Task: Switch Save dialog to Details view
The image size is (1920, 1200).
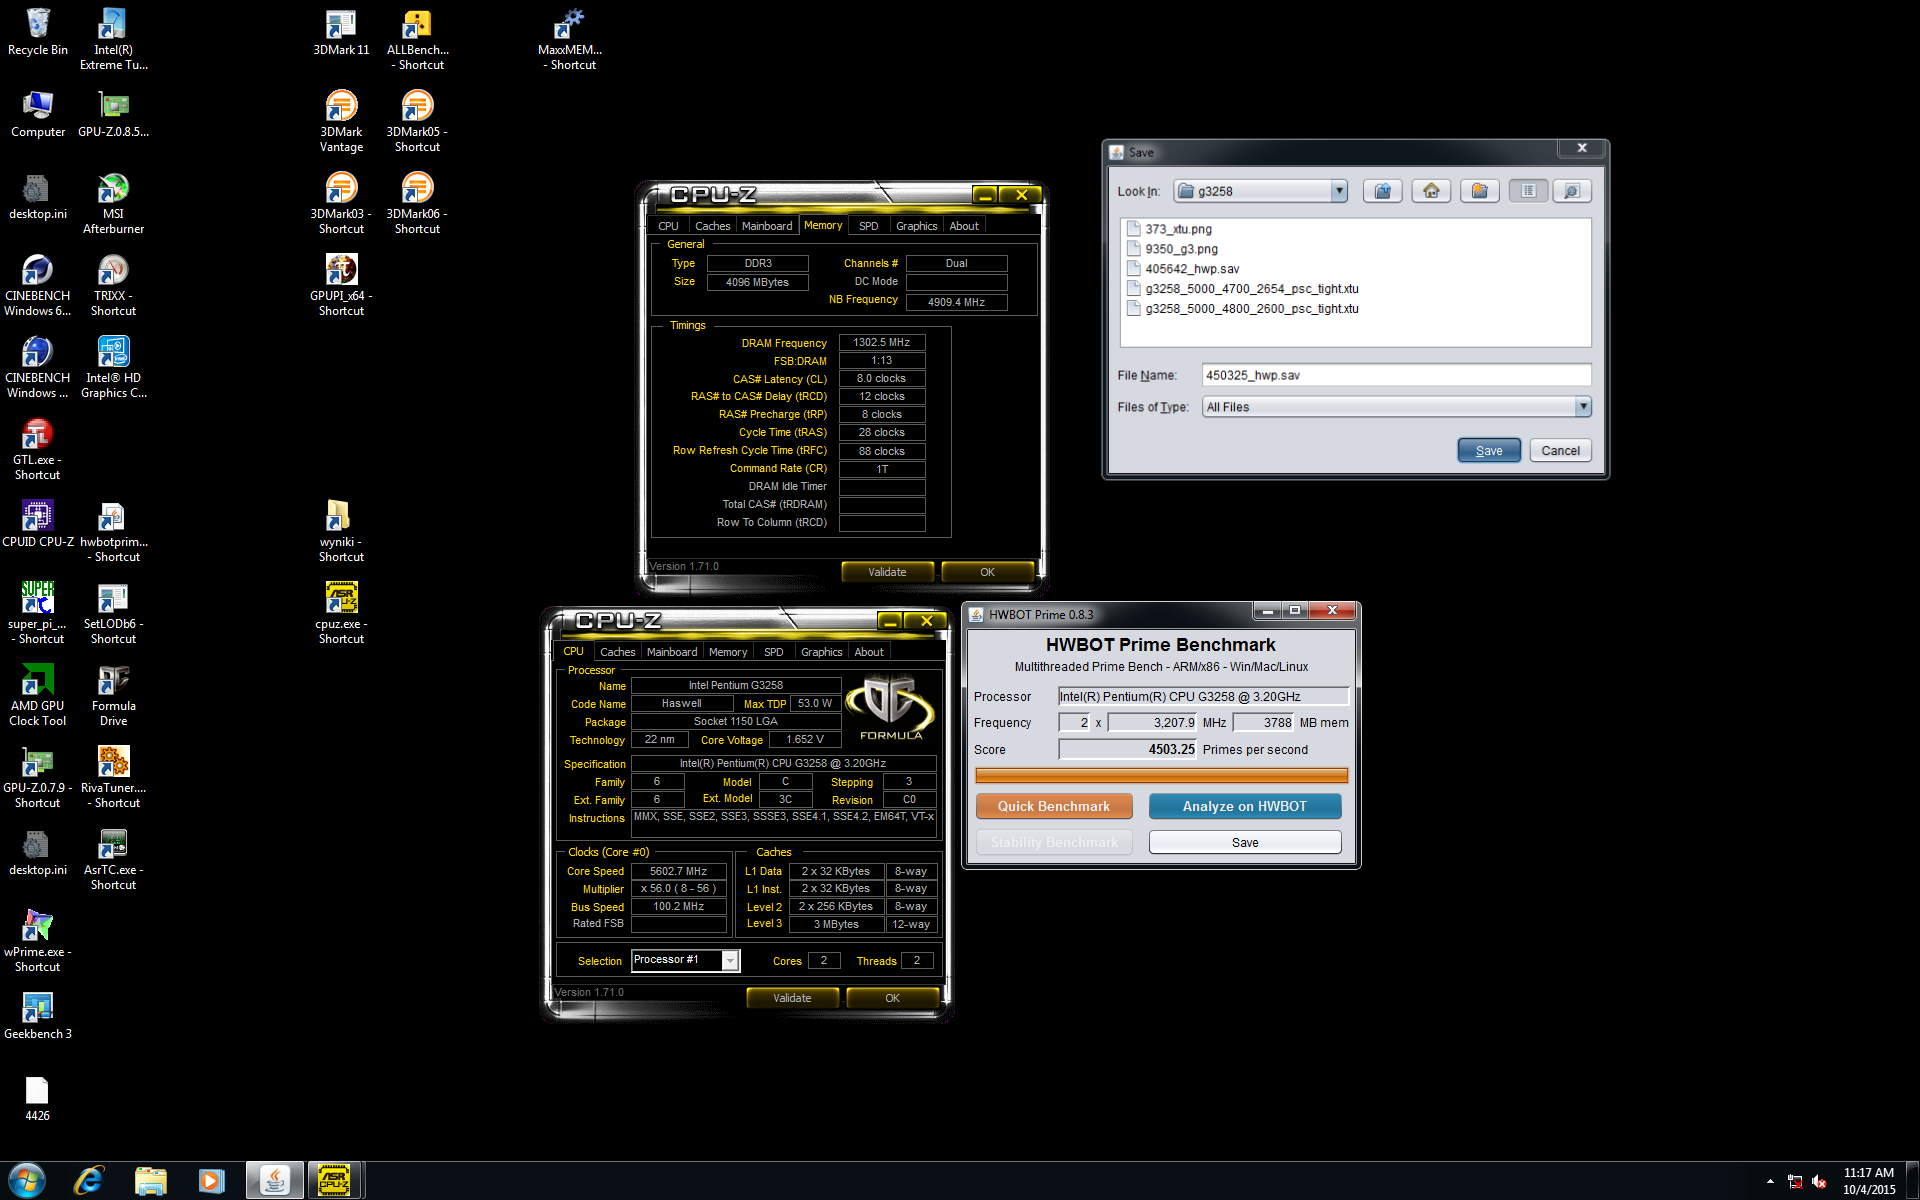Action: click(1572, 191)
